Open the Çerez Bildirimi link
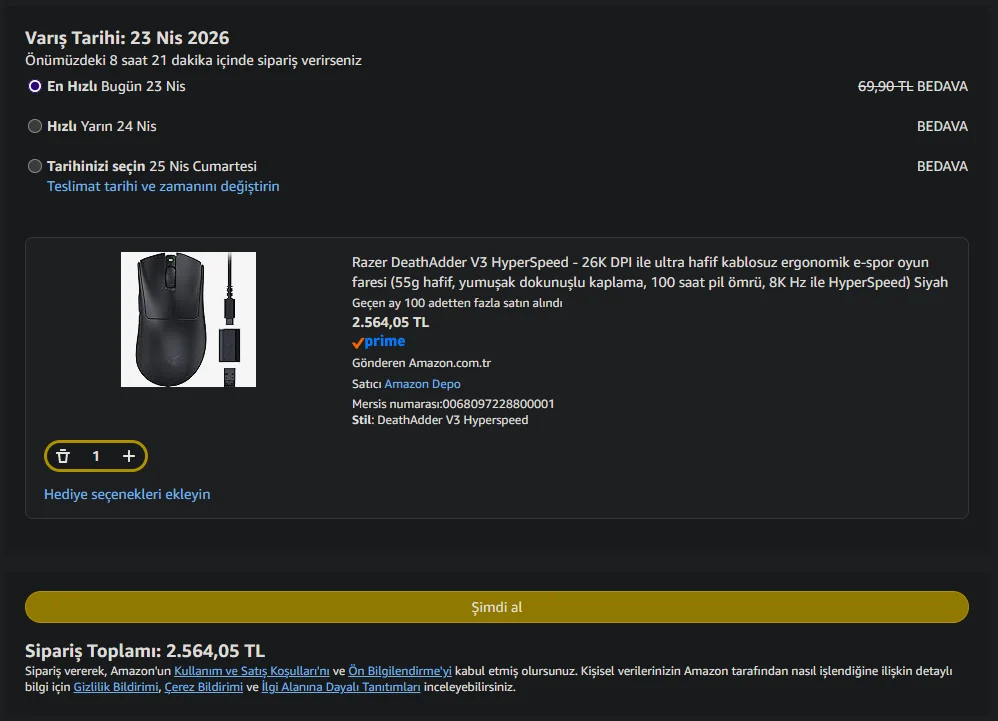 [x=204, y=687]
